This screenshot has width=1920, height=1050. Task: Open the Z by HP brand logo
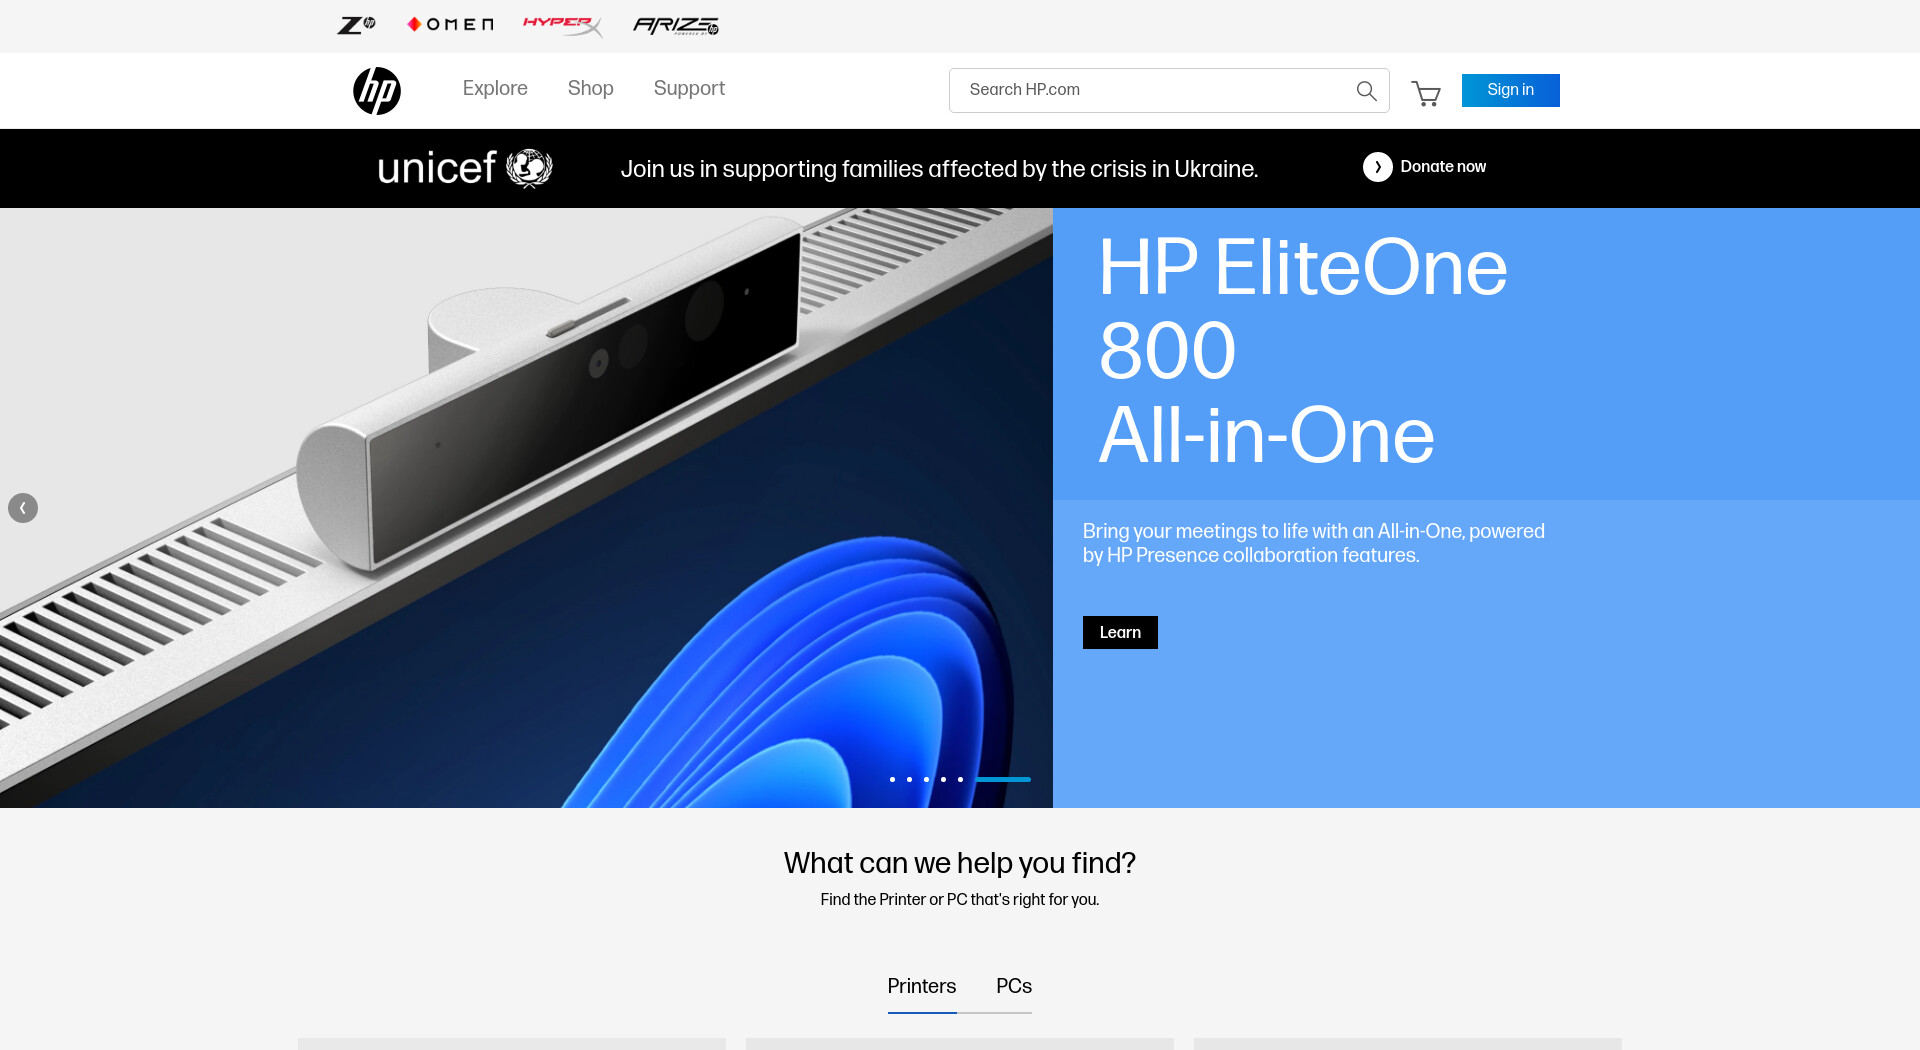click(356, 25)
